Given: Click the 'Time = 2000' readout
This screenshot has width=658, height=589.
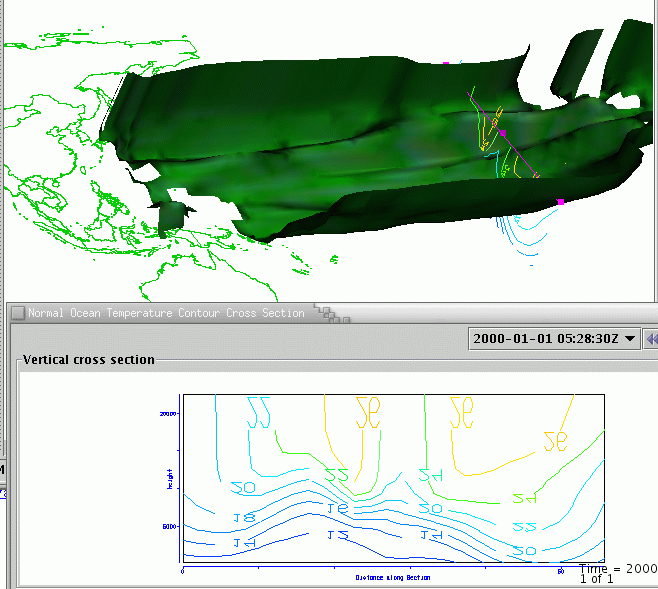Looking at the screenshot, I should [618, 567].
